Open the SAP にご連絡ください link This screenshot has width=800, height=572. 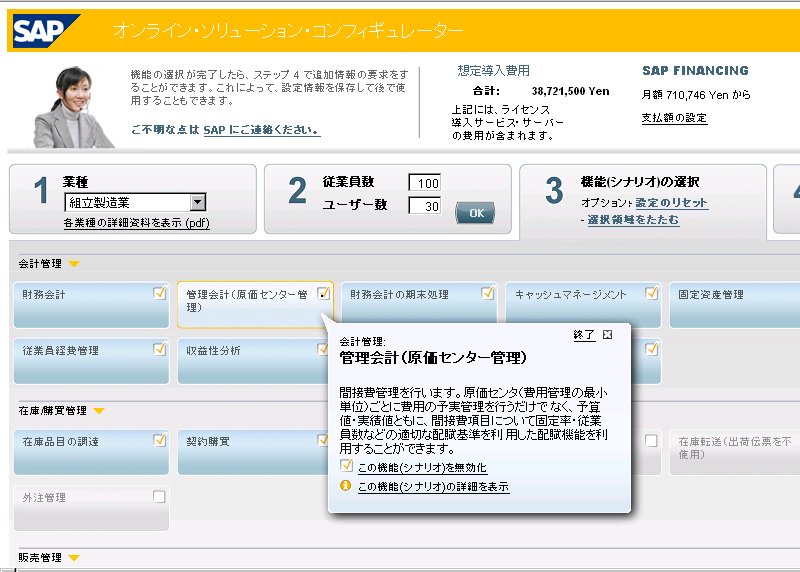click(262, 130)
